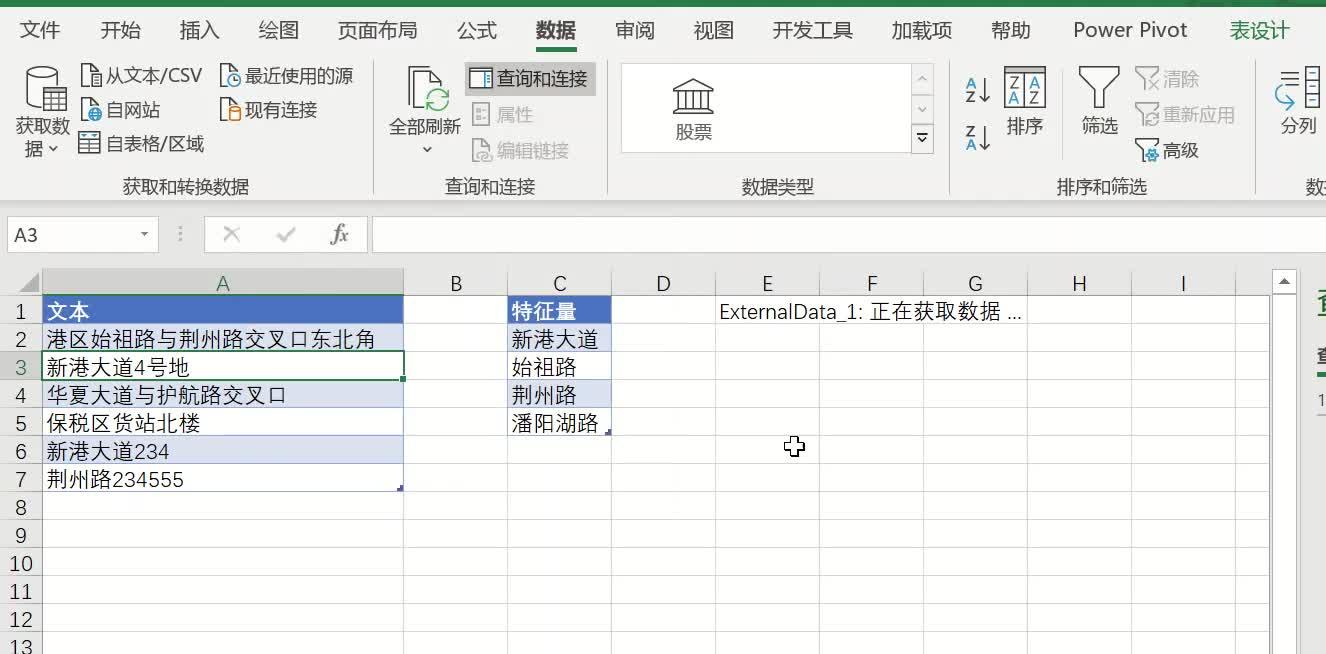Open data from web with 自网站
The width and height of the screenshot is (1326, 654).
point(122,110)
